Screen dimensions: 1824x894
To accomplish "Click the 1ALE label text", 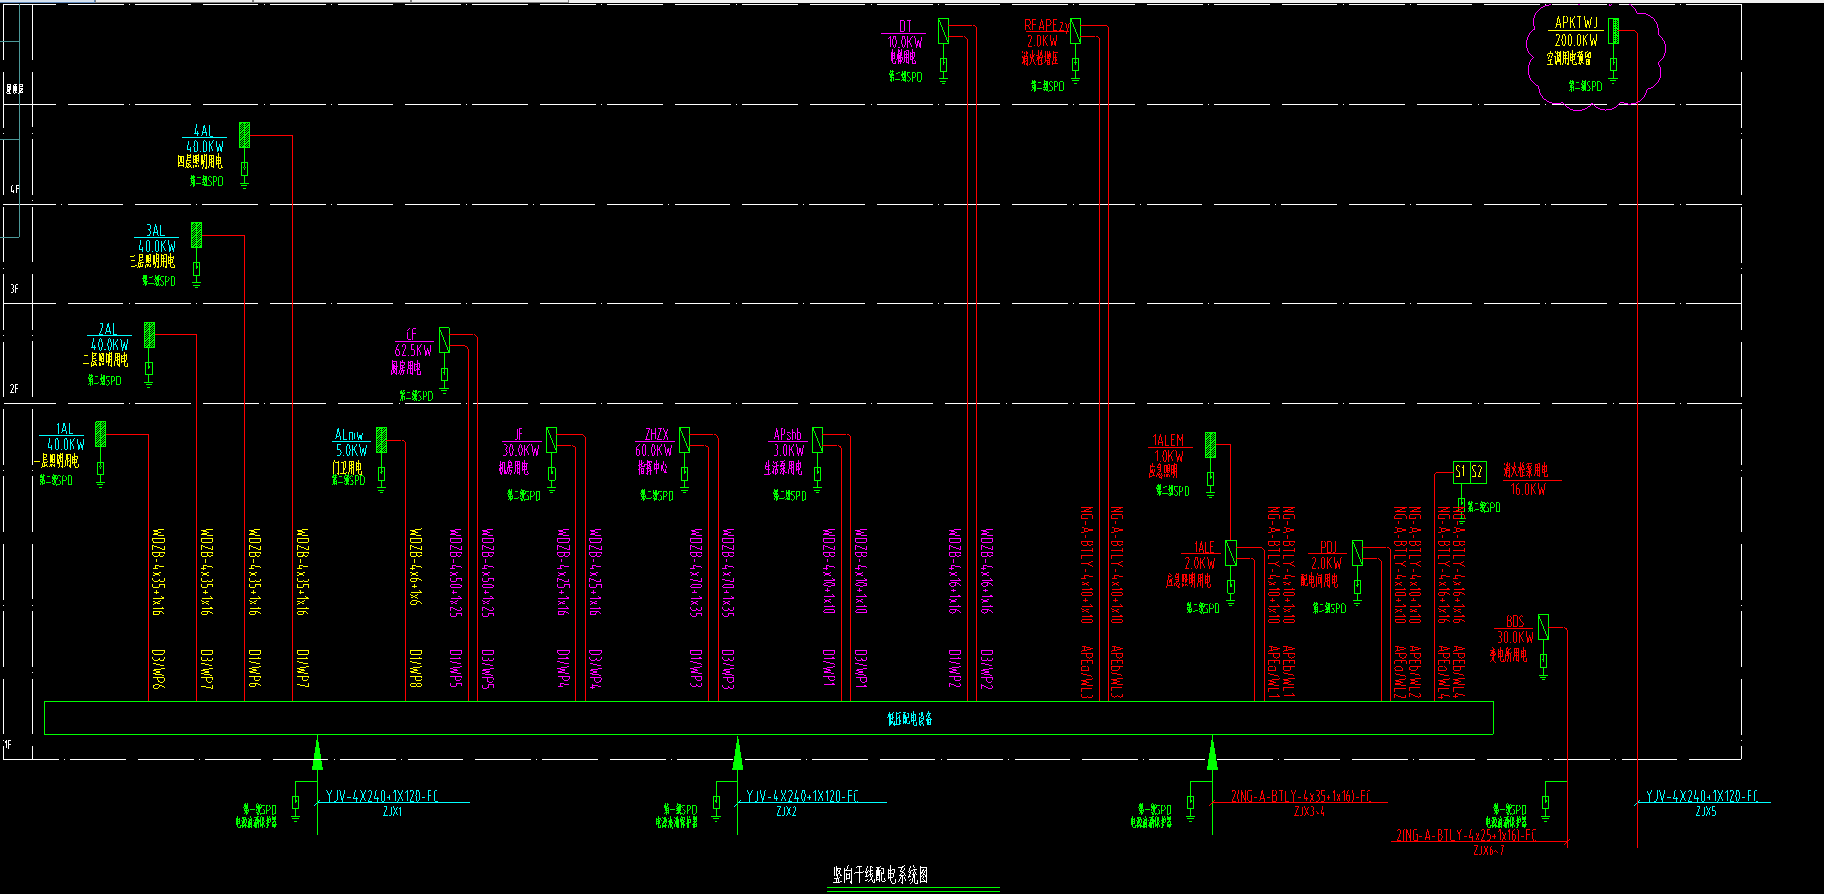I will [1204, 547].
